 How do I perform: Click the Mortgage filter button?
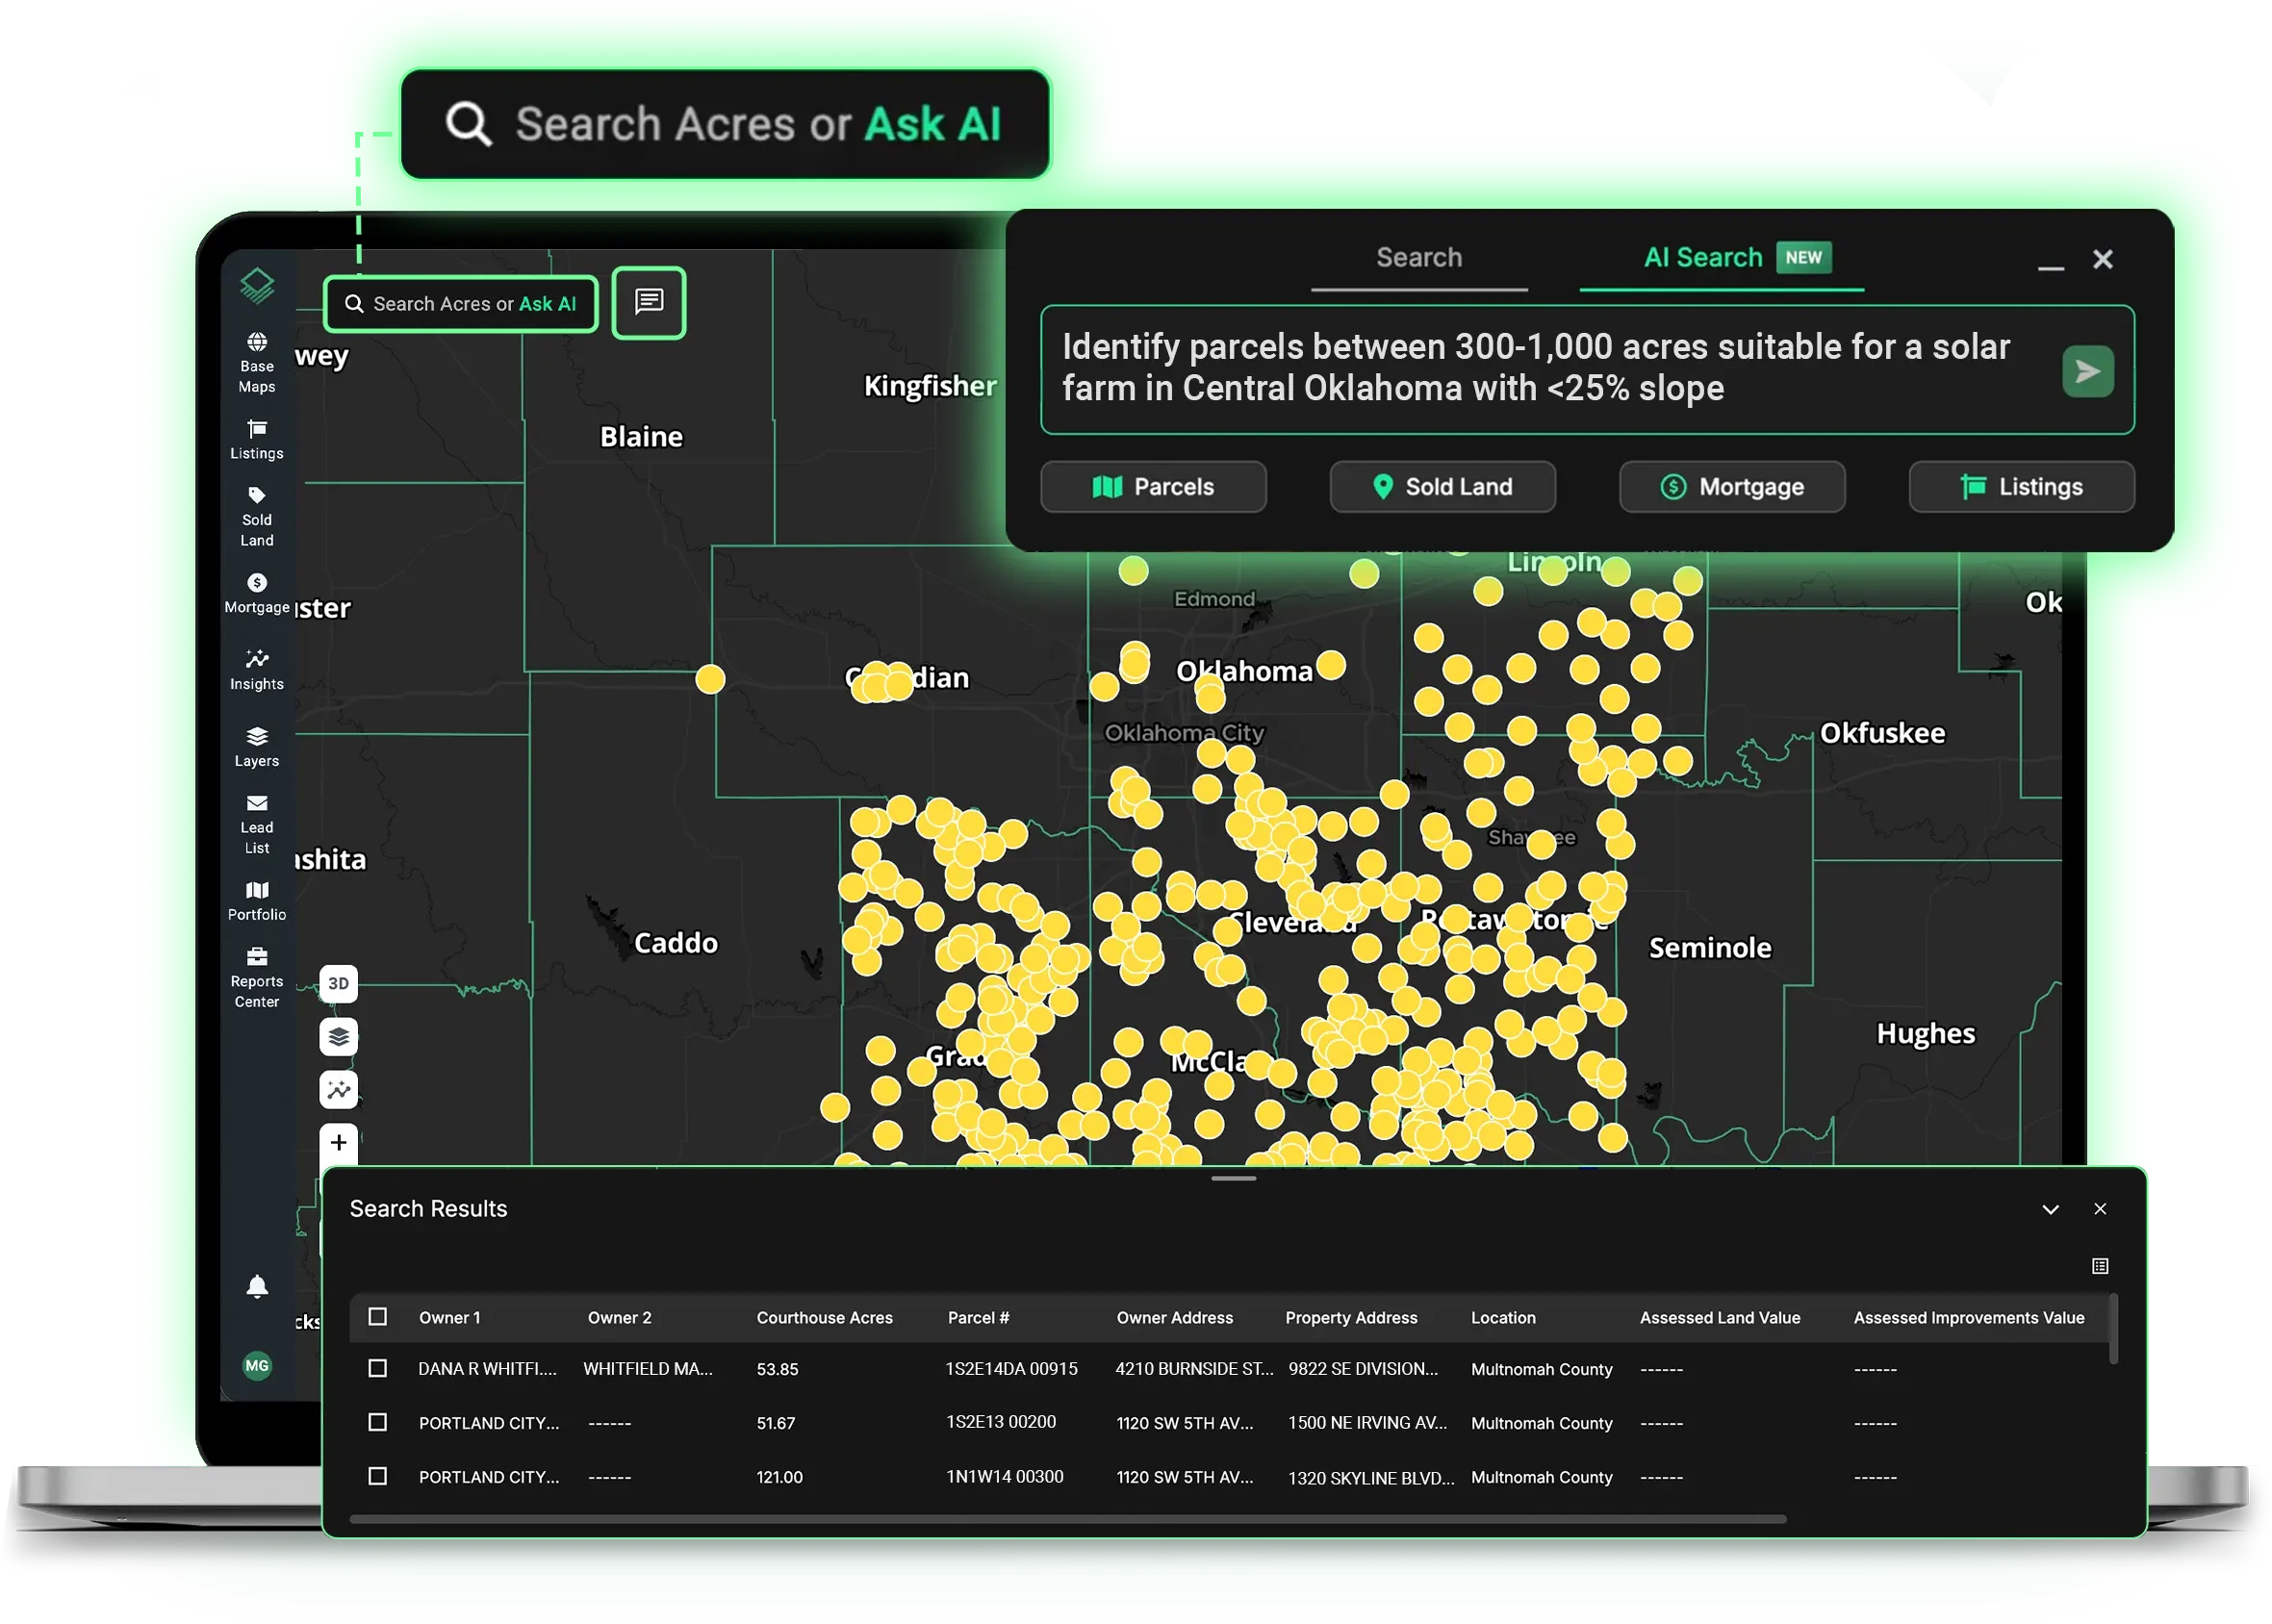(x=1732, y=487)
